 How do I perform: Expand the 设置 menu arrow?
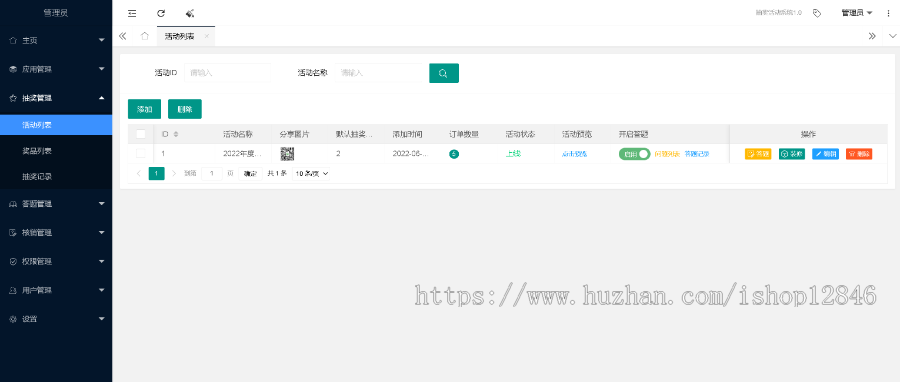[102, 319]
